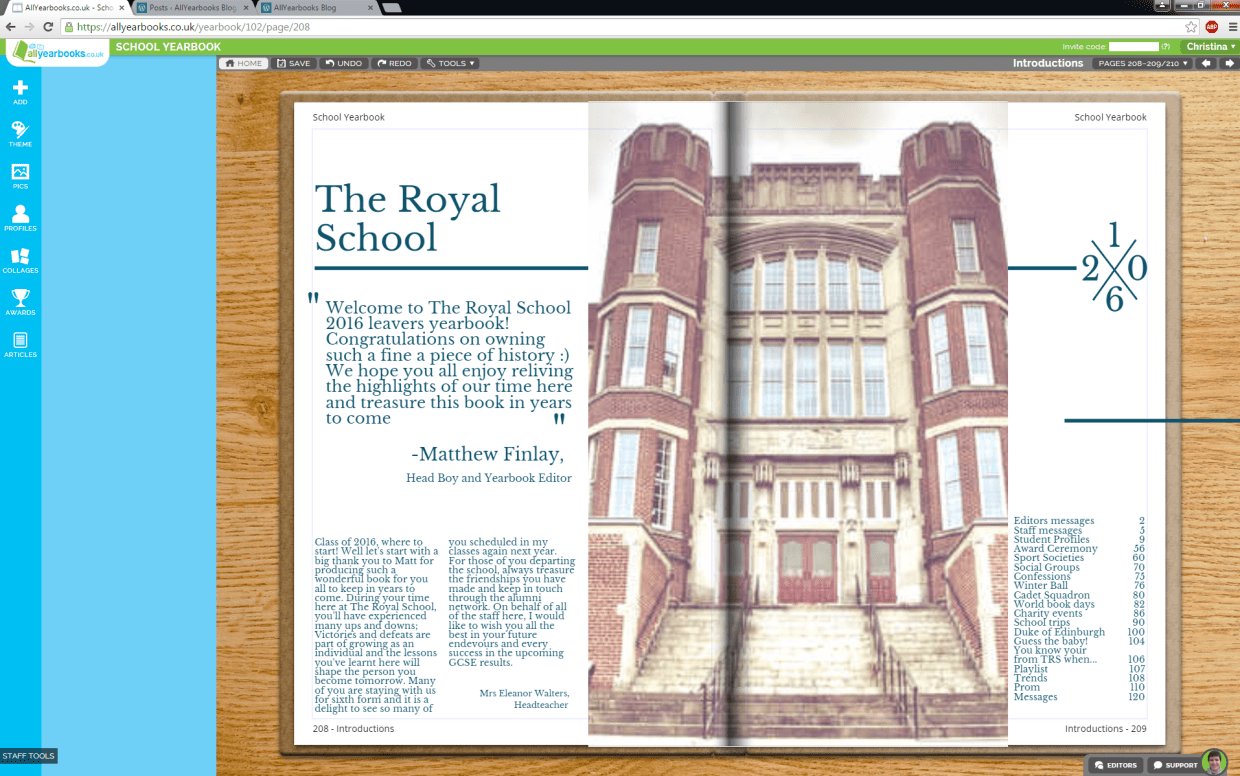Image resolution: width=1240 pixels, height=776 pixels.
Task: Contact SUPPORT via the bottom button
Action: (1176, 764)
